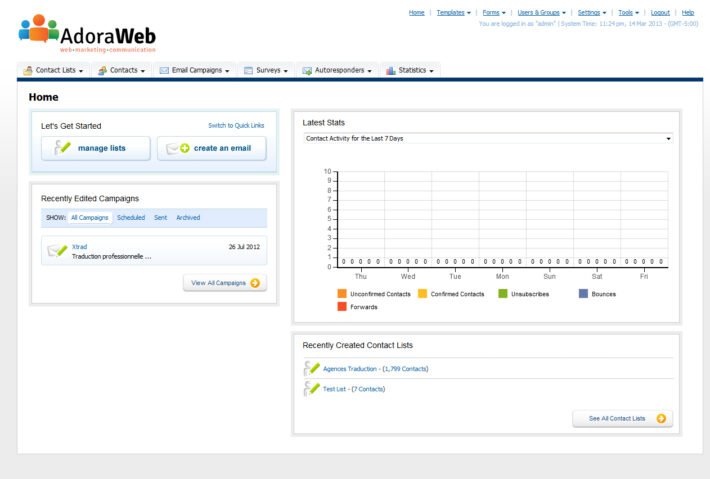
Task: Click the Xtrad campaign envelope icon
Action: [x=56, y=251]
